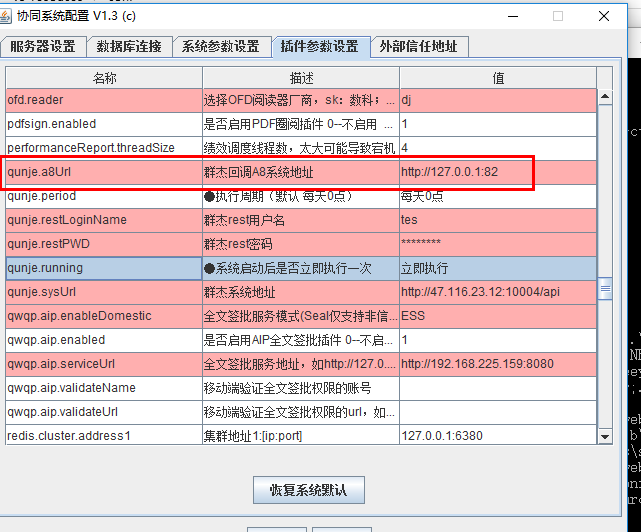Viewport: 641px width, 532px height.
Task: Select the 插件参数设置 tab
Action: 320,46
